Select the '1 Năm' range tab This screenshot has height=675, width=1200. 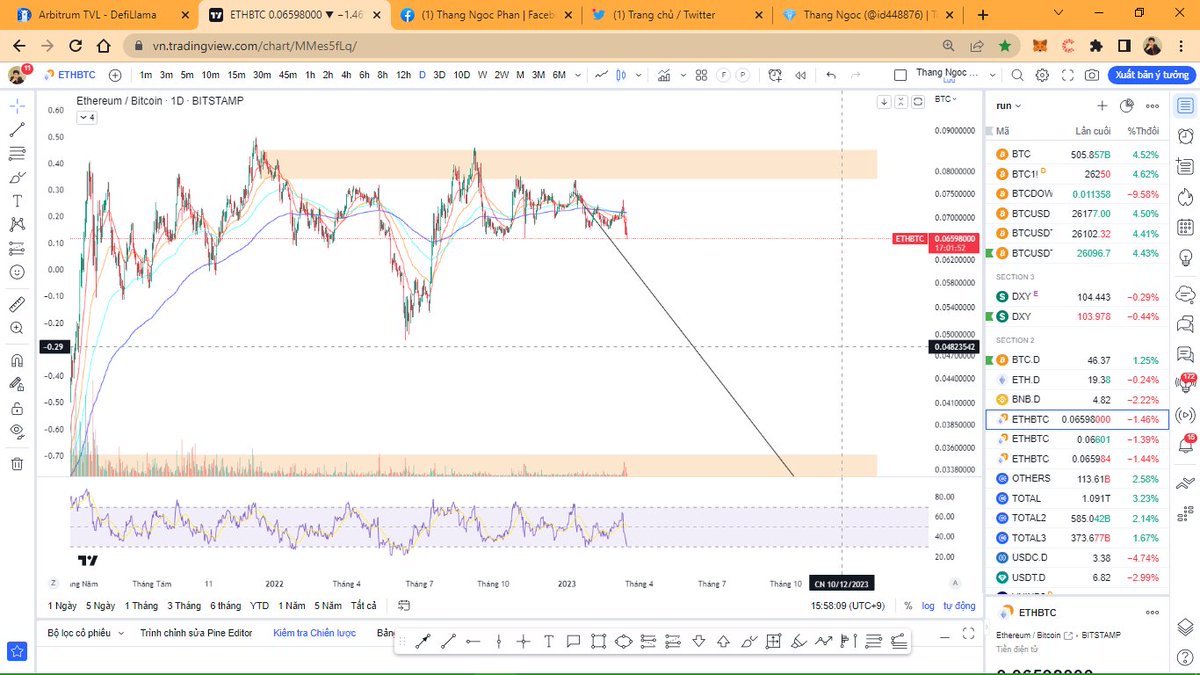click(x=291, y=605)
